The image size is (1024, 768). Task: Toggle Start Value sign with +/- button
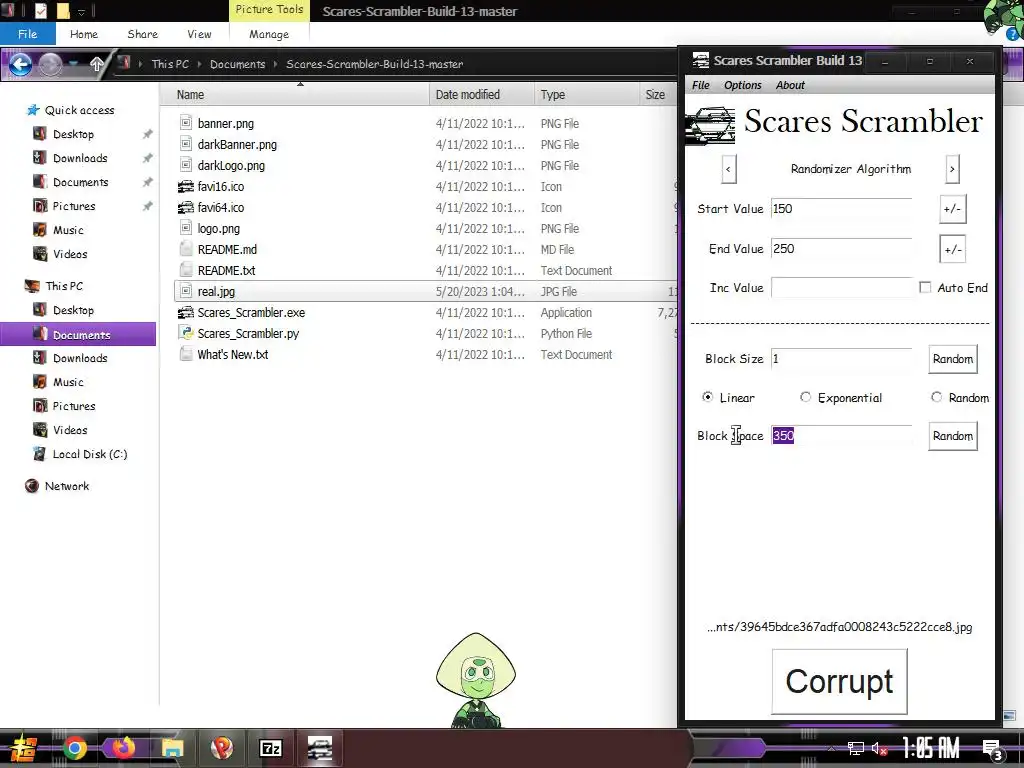(x=952, y=209)
